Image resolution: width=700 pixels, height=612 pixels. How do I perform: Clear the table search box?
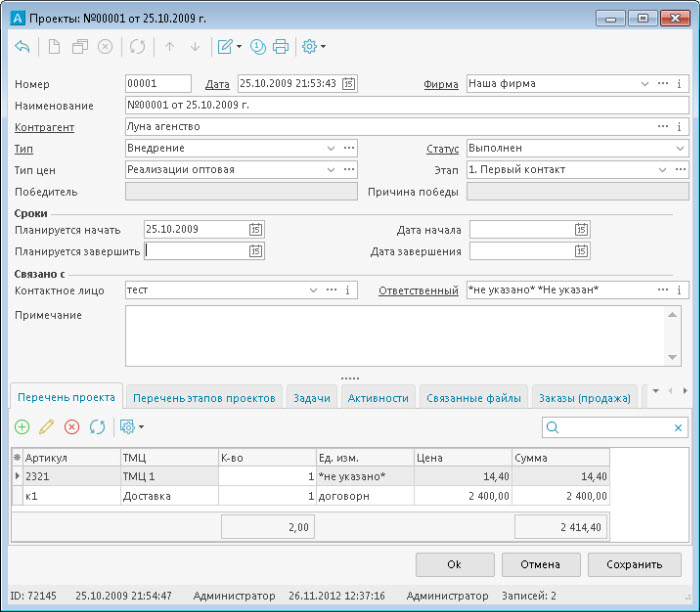[679, 428]
